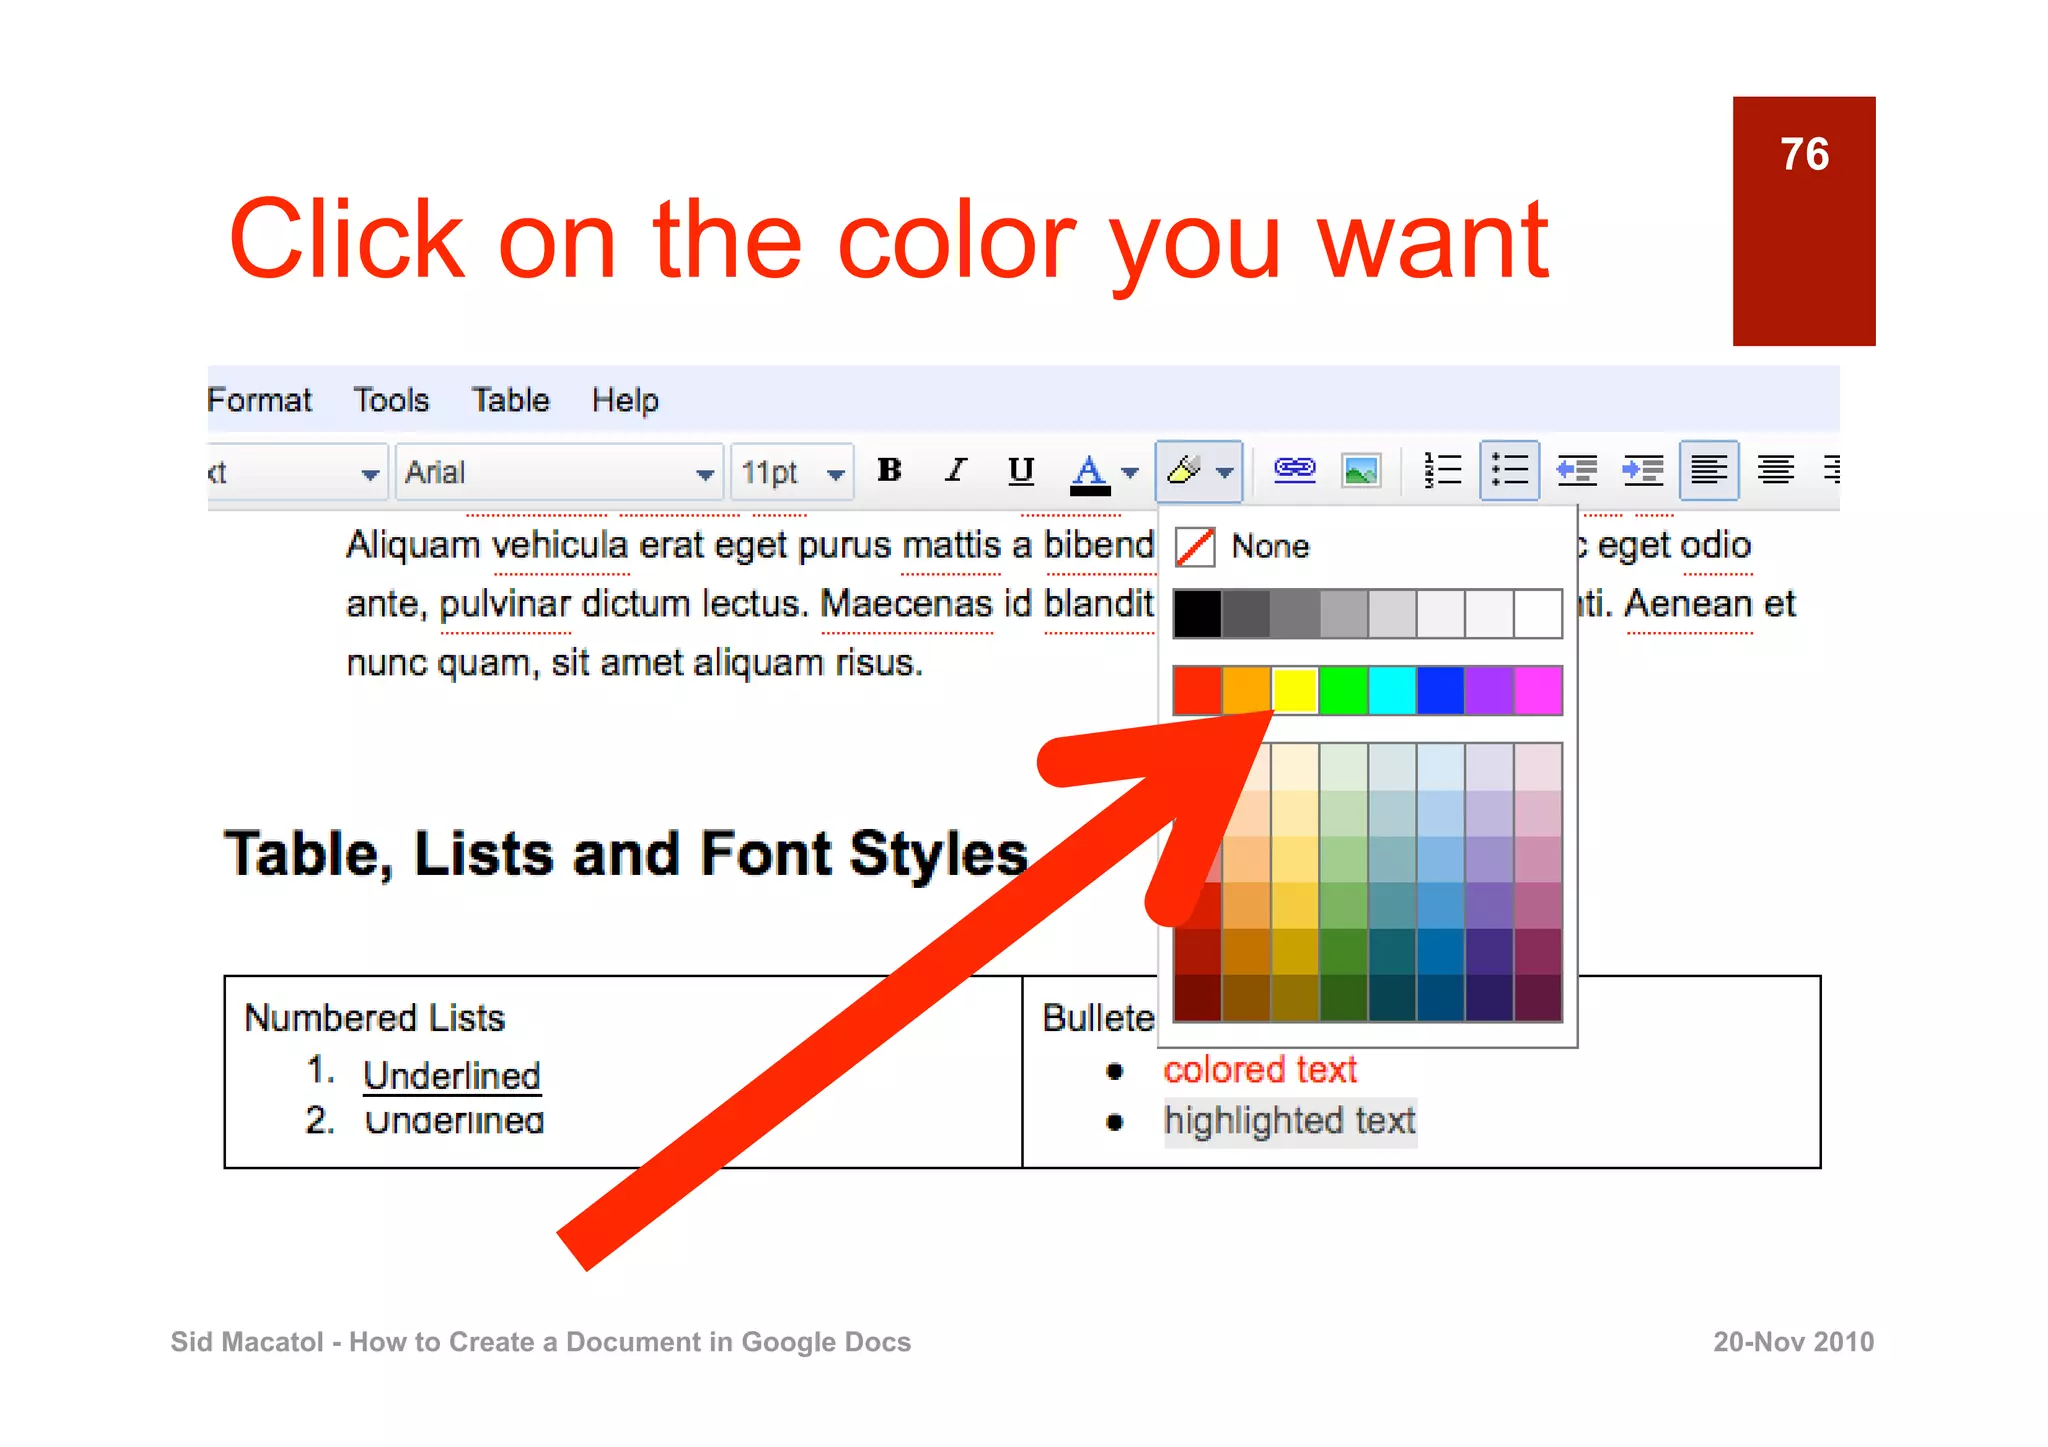Pick the lightest pink swatch in top pastel row
Image resolution: width=2048 pixels, height=1447 pixels.
[1538, 767]
